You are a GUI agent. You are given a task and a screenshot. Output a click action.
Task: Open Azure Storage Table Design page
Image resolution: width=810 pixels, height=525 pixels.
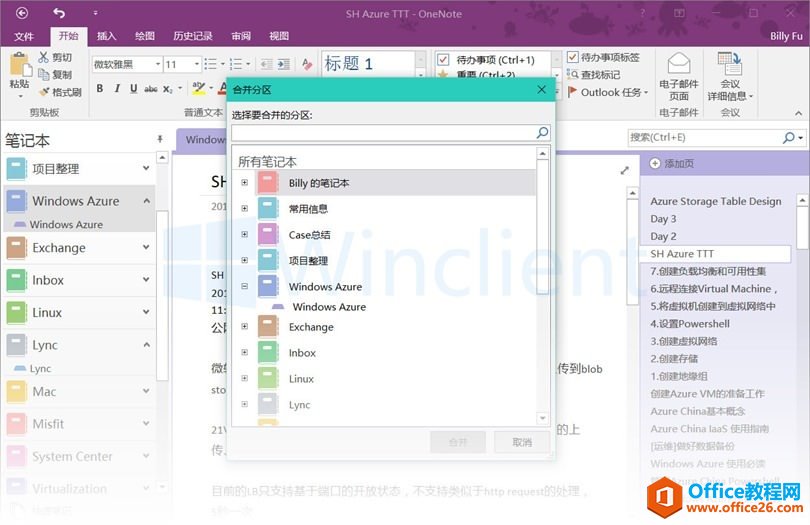click(715, 201)
